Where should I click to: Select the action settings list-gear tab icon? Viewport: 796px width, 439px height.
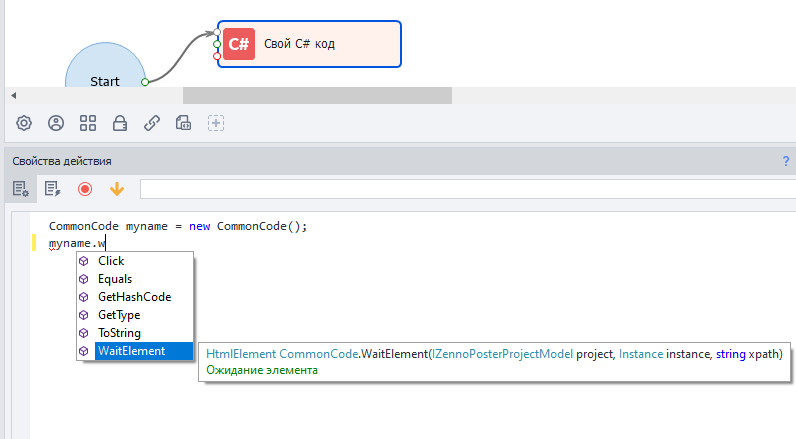click(x=21, y=189)
